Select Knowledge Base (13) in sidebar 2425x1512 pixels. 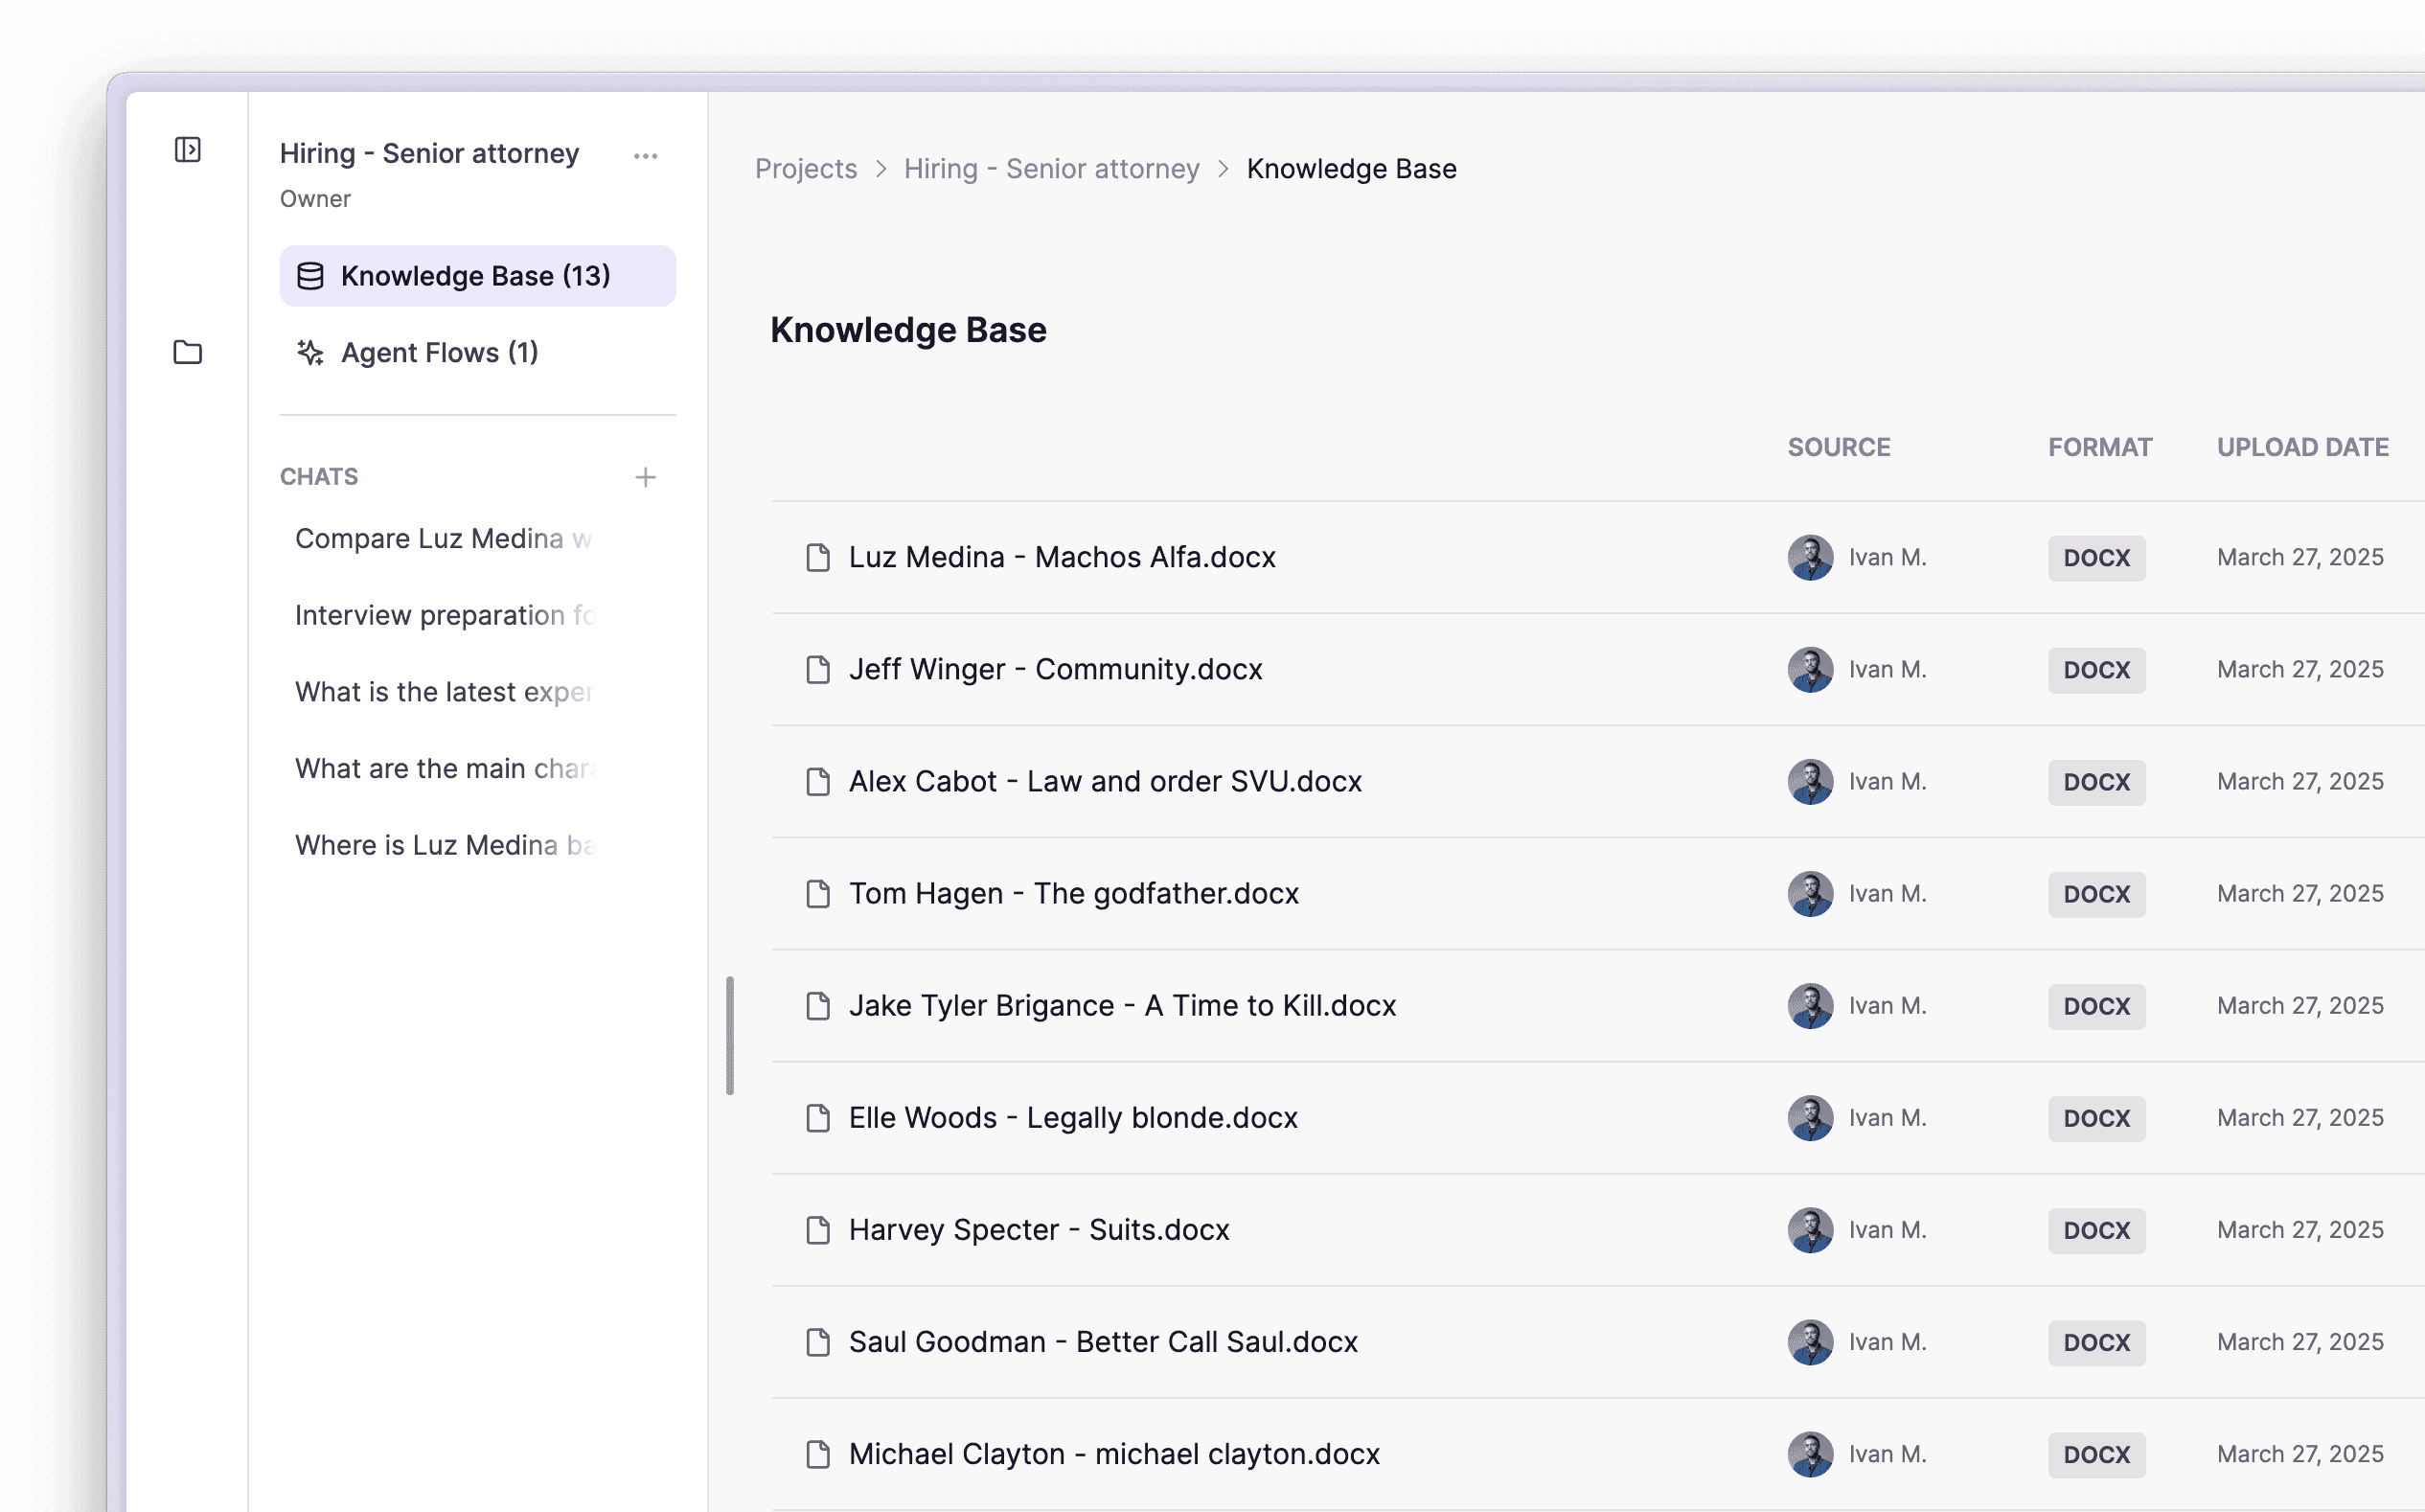(475, 276)
